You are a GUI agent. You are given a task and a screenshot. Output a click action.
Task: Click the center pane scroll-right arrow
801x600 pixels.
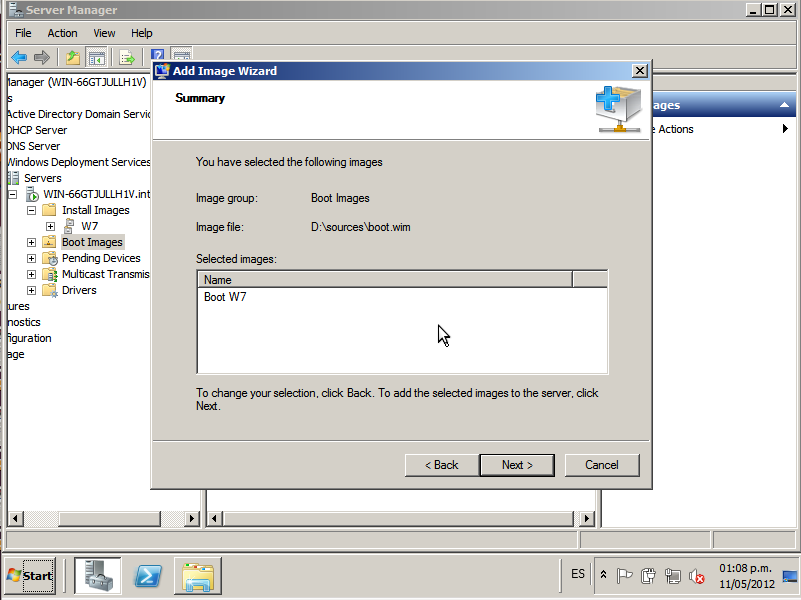click(x=586, y=519)
